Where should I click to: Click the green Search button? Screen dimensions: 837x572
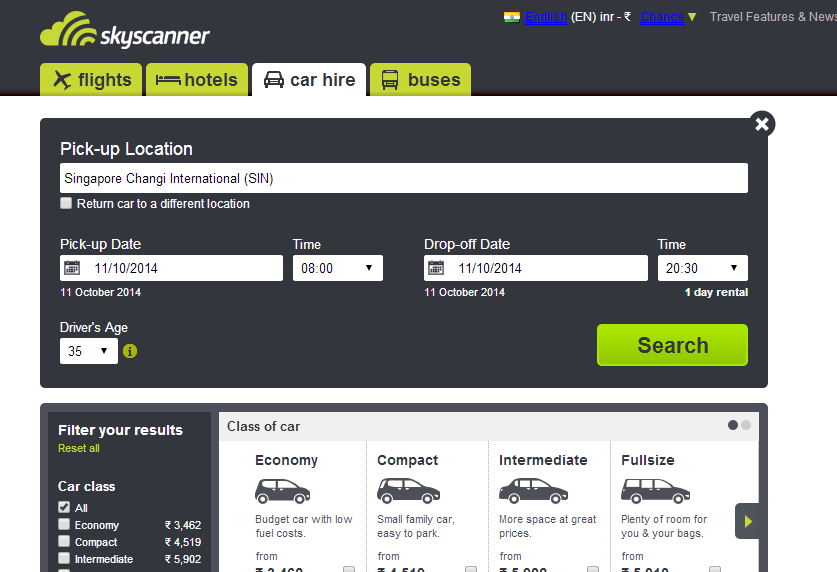[672, 345]
